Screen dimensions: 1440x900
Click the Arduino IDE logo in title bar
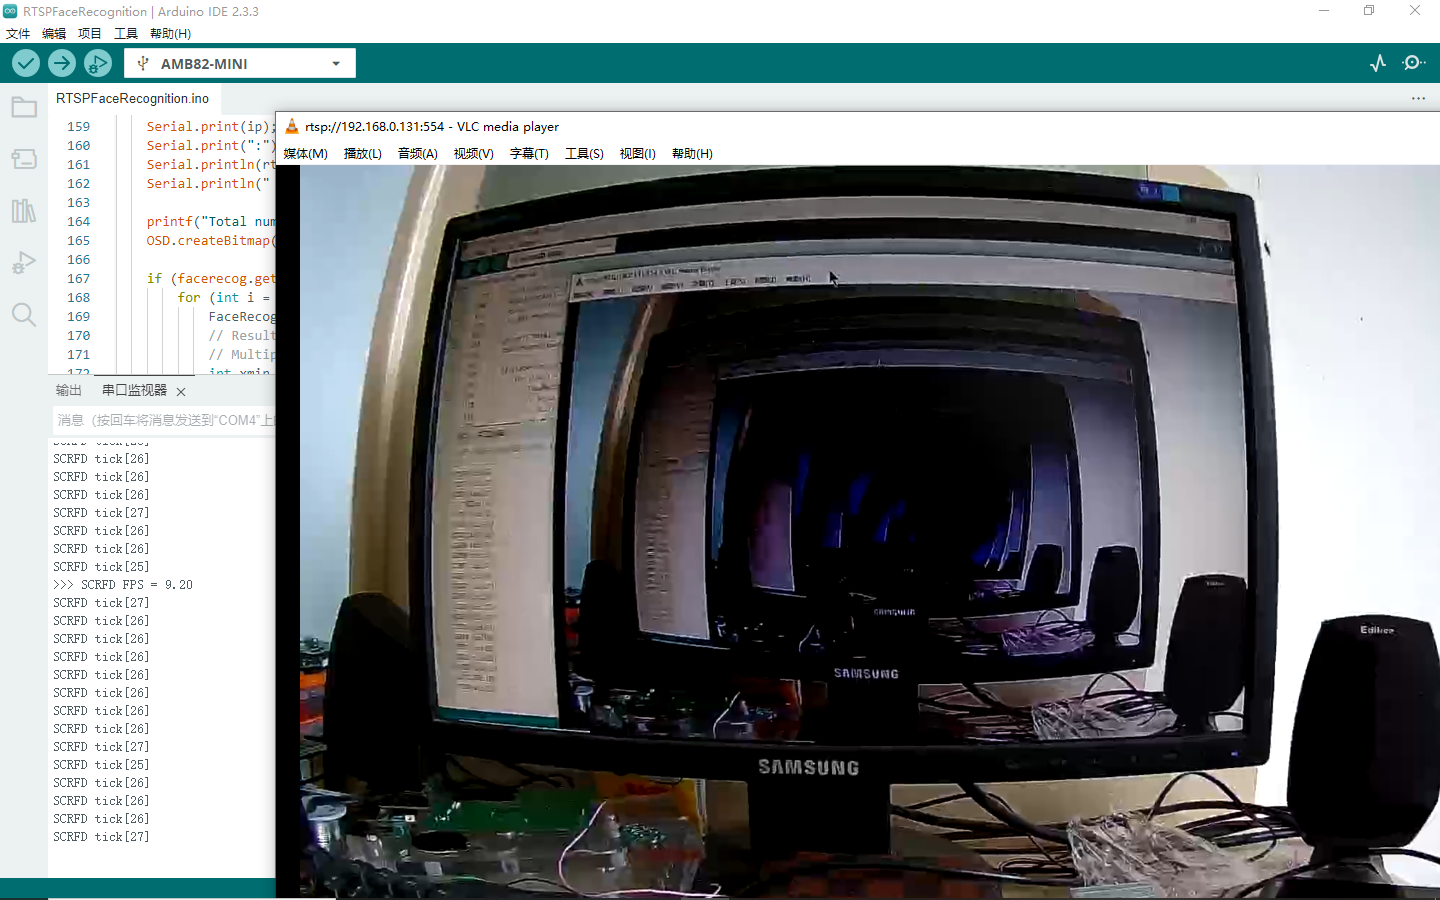tap(10, 11)
